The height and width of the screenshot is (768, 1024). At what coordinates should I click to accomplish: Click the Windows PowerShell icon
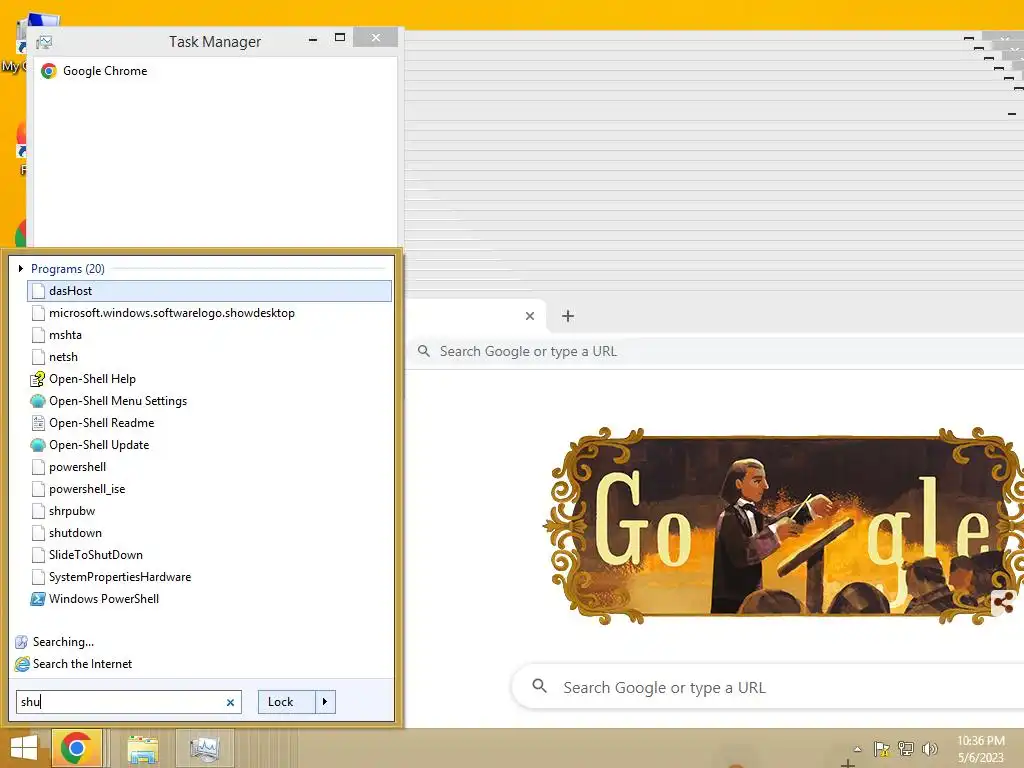click(38, 599)
